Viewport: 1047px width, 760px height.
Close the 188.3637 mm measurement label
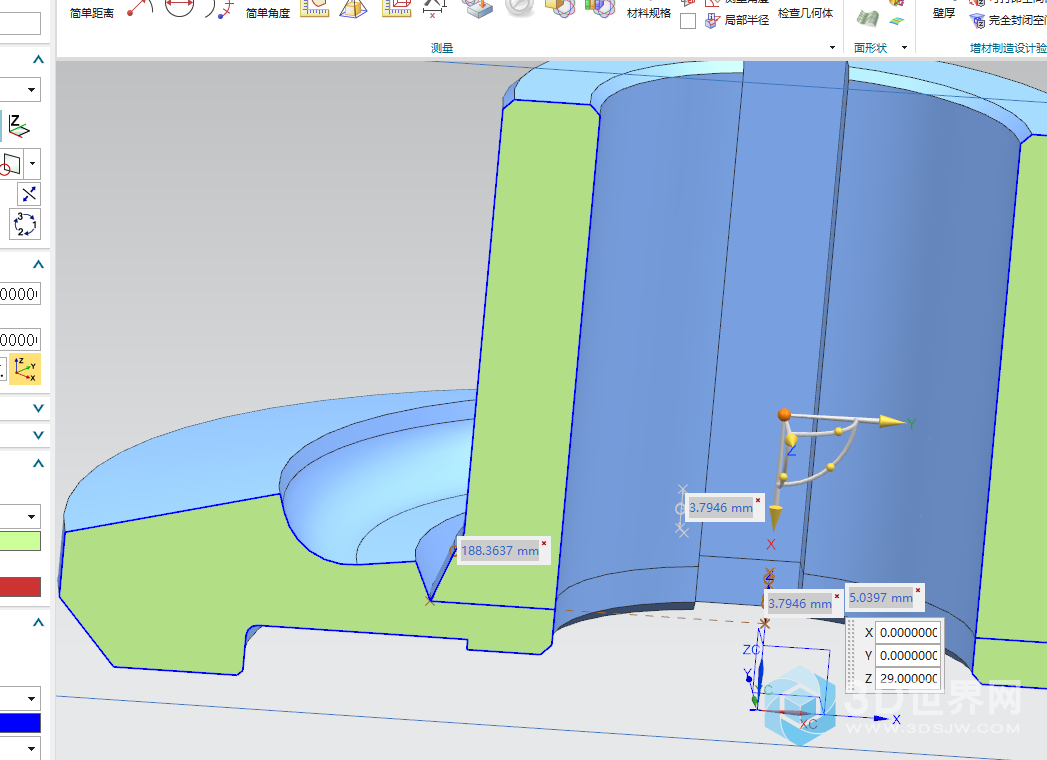click(x=544, y=543)
